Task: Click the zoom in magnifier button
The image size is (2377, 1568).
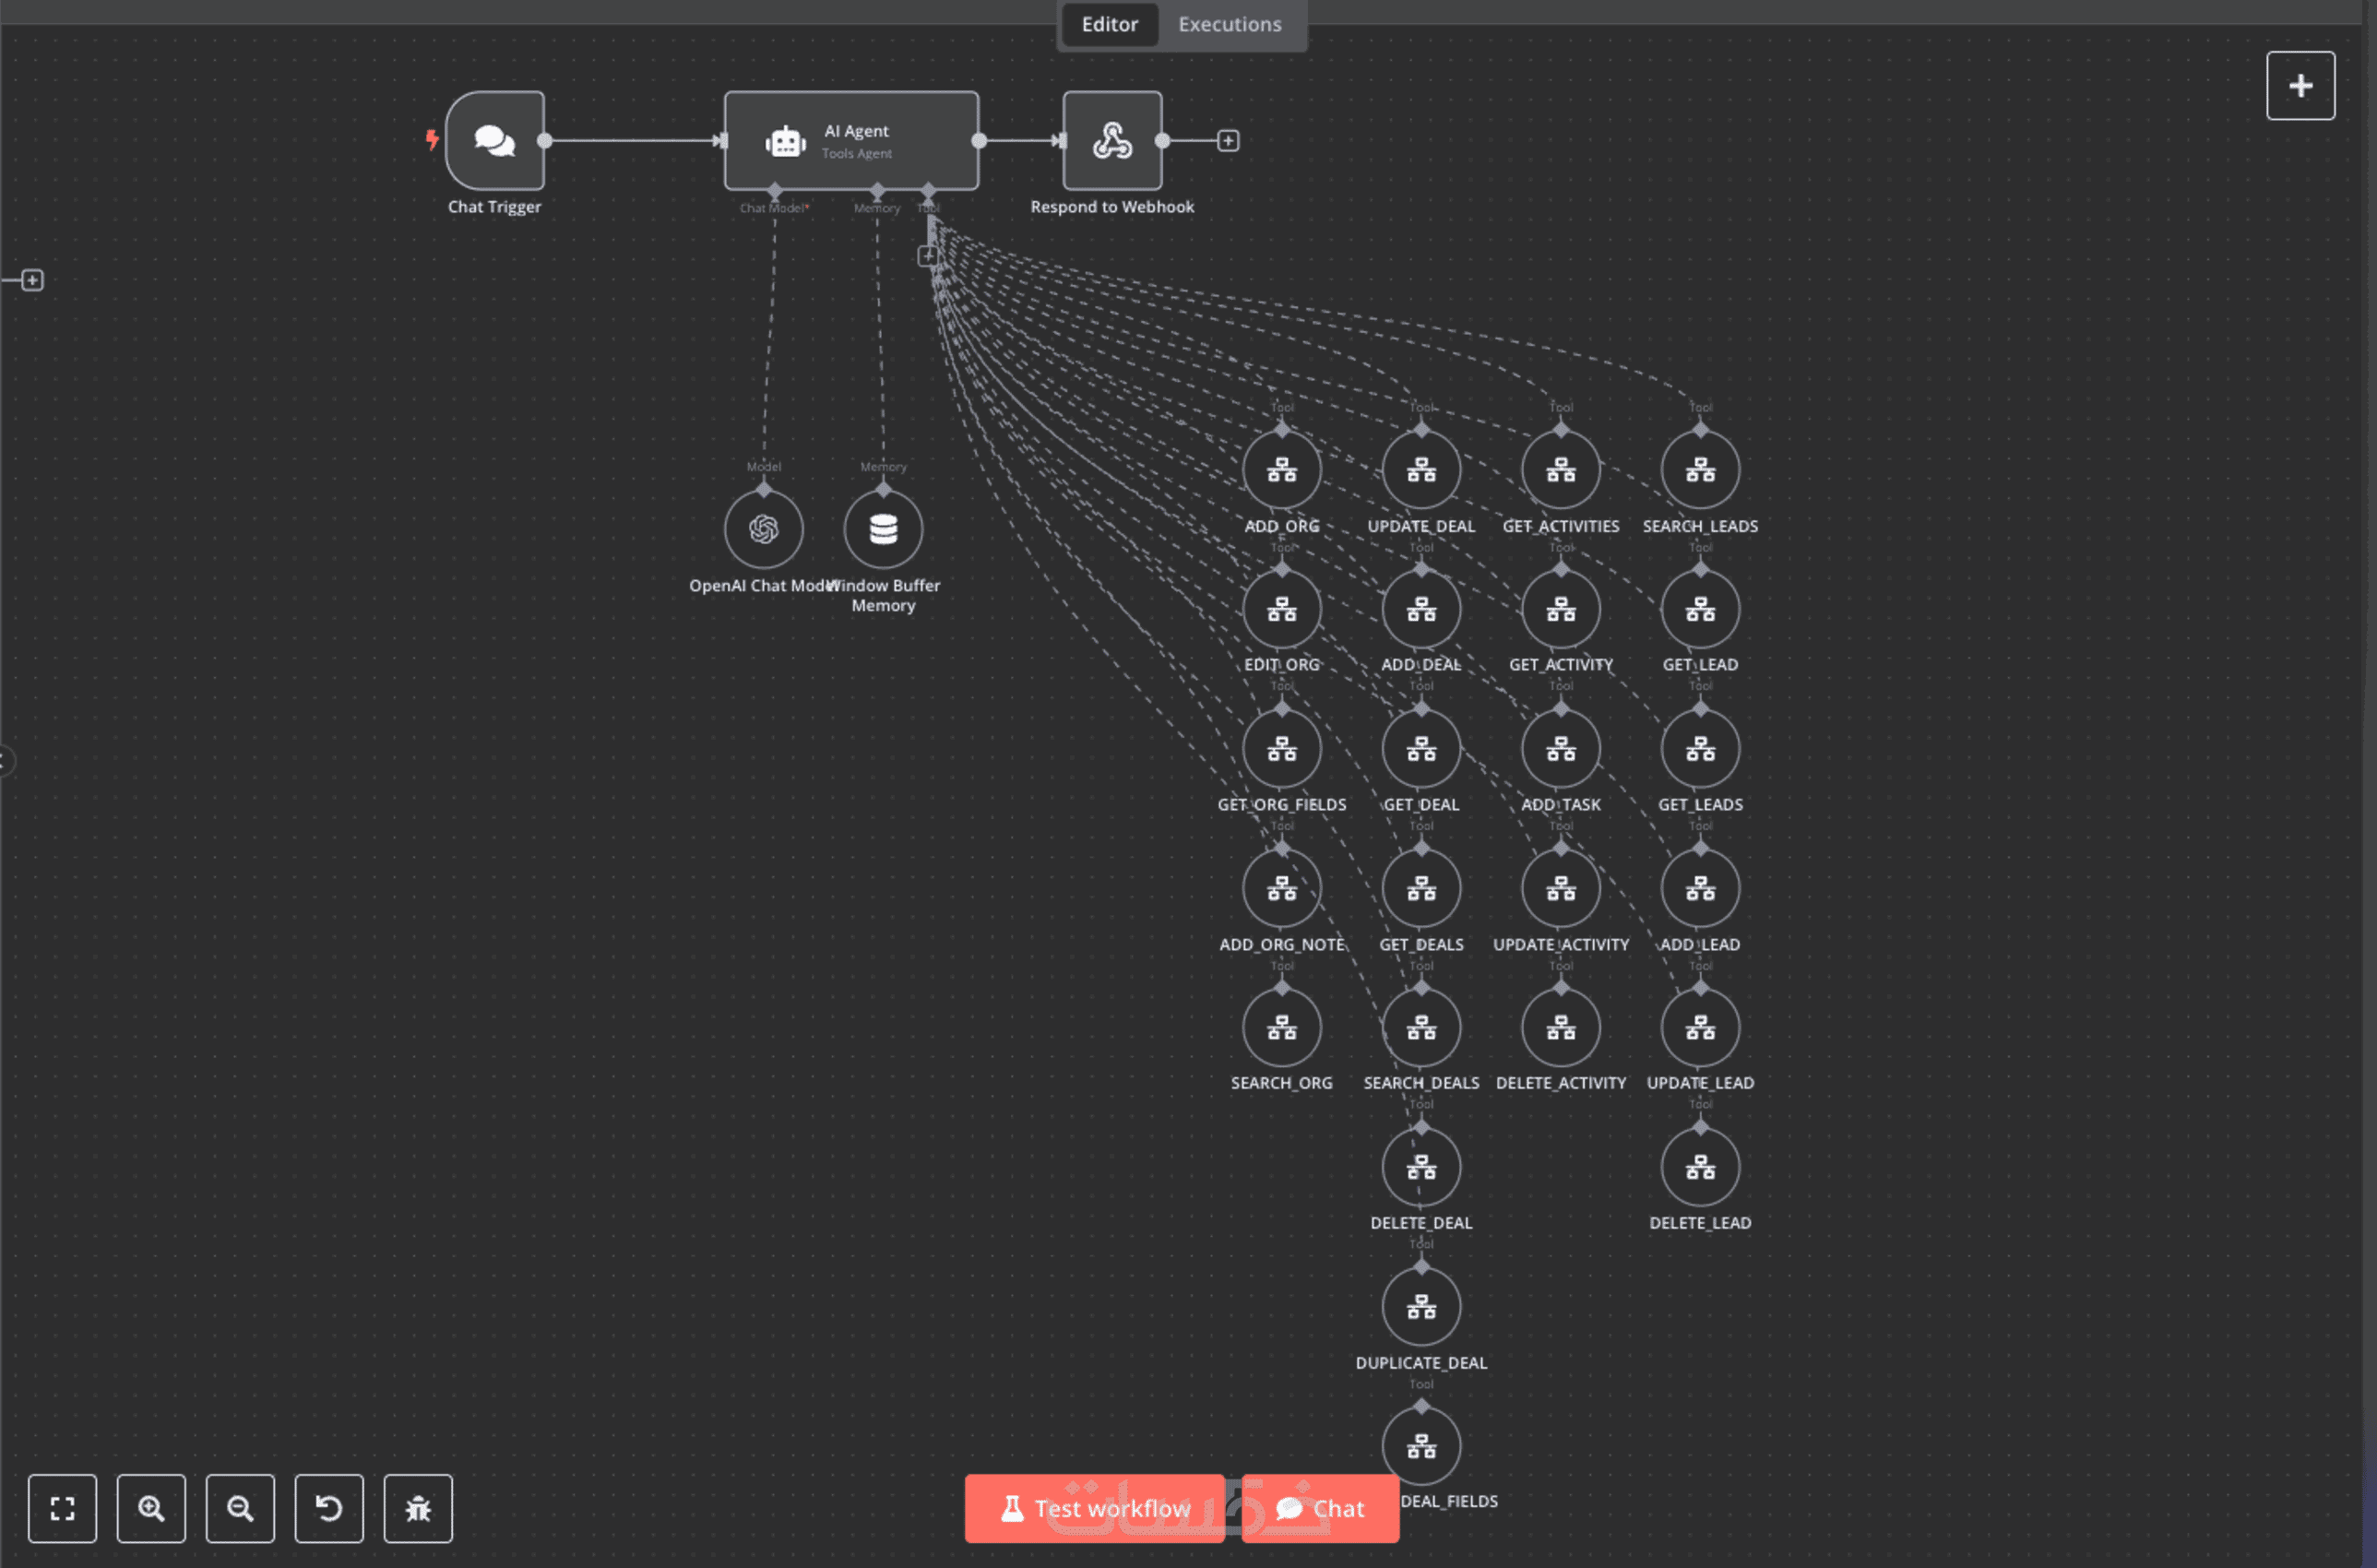Action: [151, 1508]
